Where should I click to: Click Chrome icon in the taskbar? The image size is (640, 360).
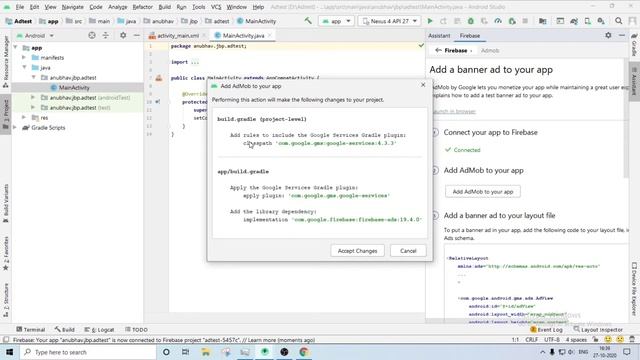[x=304, y=352]
